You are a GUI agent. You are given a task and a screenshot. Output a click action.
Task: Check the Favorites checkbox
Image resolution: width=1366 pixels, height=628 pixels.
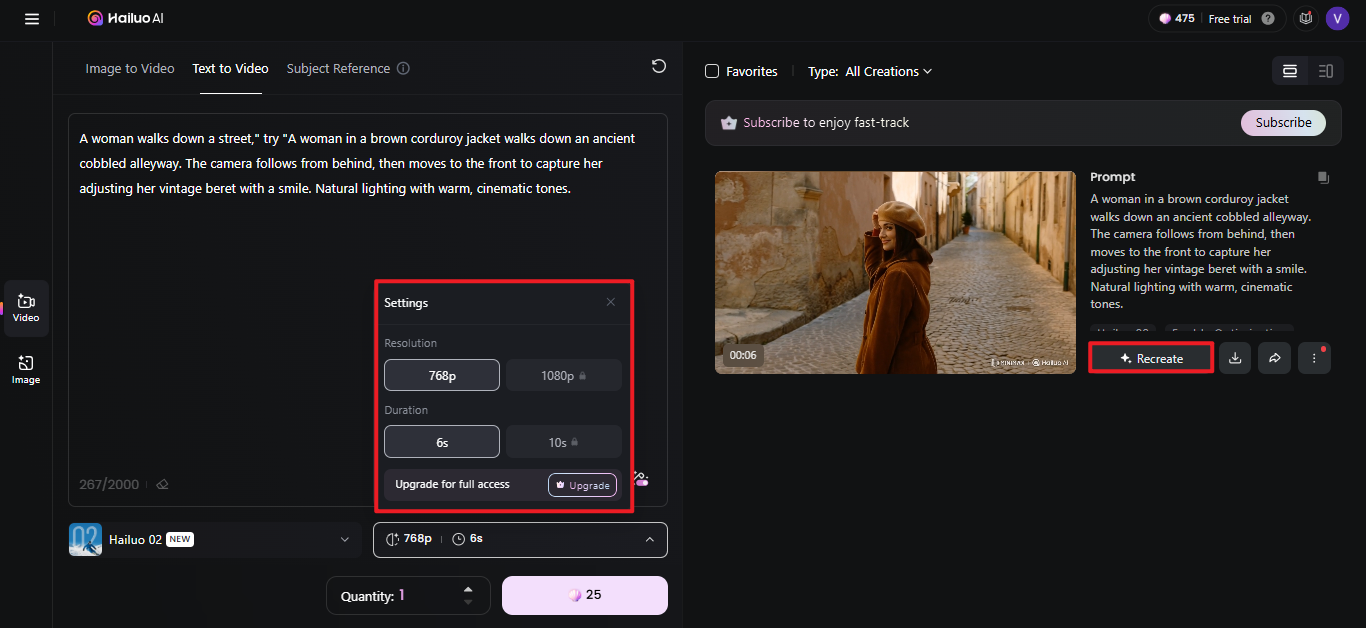(x=712, y=71)
